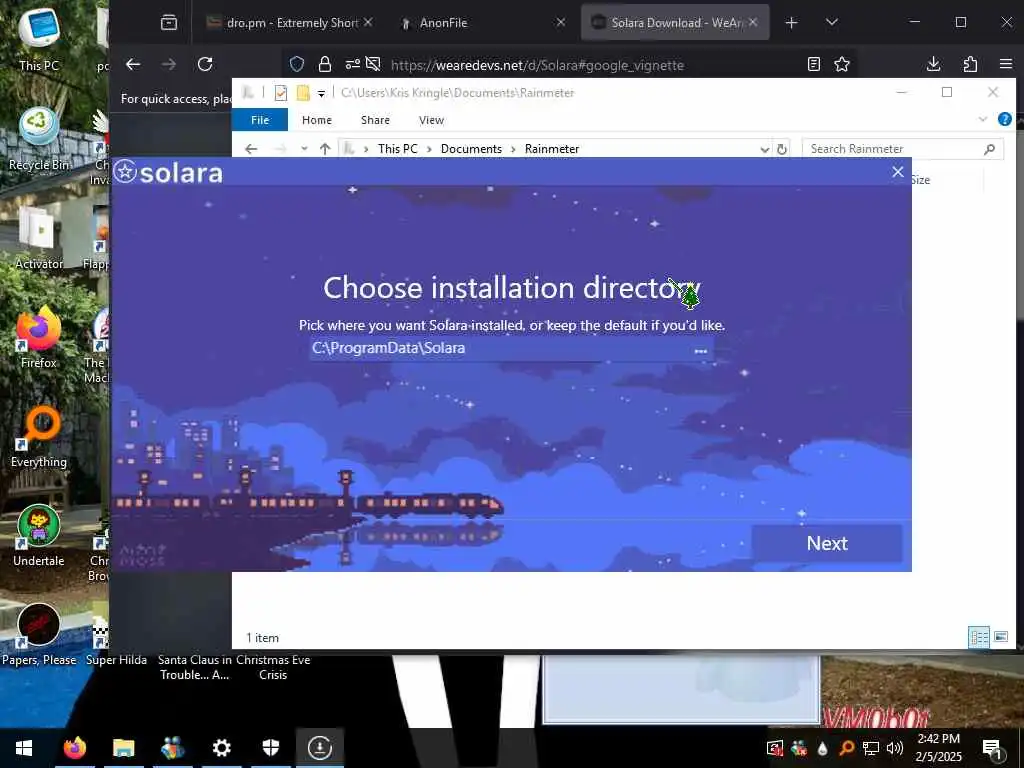Screen dimensions: 1024x768
Task: Close the dro.pm browser tab
Action: click(368, 22)
